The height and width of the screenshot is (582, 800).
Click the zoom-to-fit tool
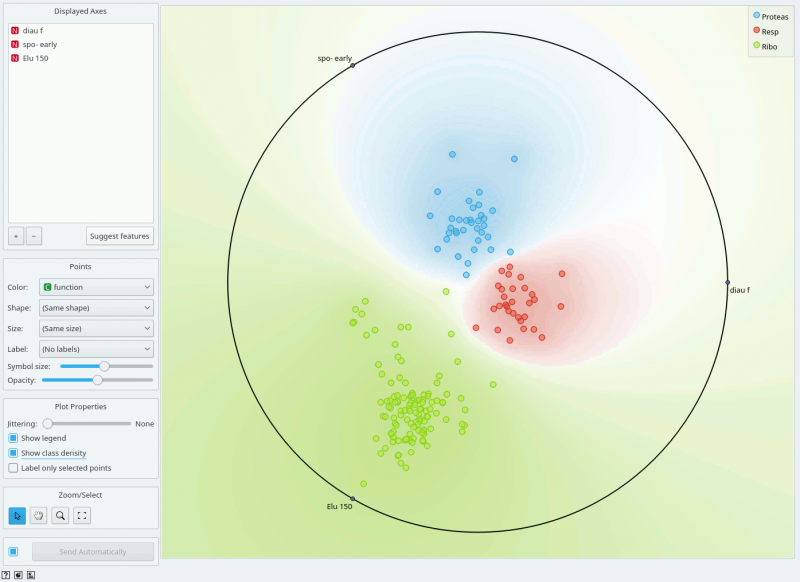(82, 516)
